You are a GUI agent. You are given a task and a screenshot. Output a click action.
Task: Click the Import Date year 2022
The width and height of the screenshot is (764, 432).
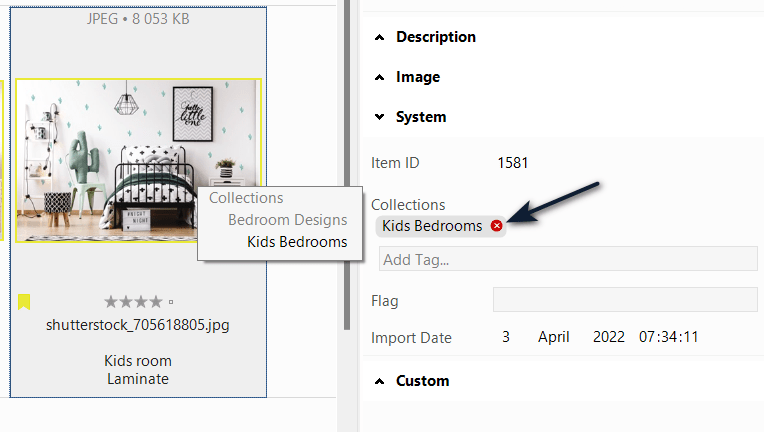[x=608, y=338]
